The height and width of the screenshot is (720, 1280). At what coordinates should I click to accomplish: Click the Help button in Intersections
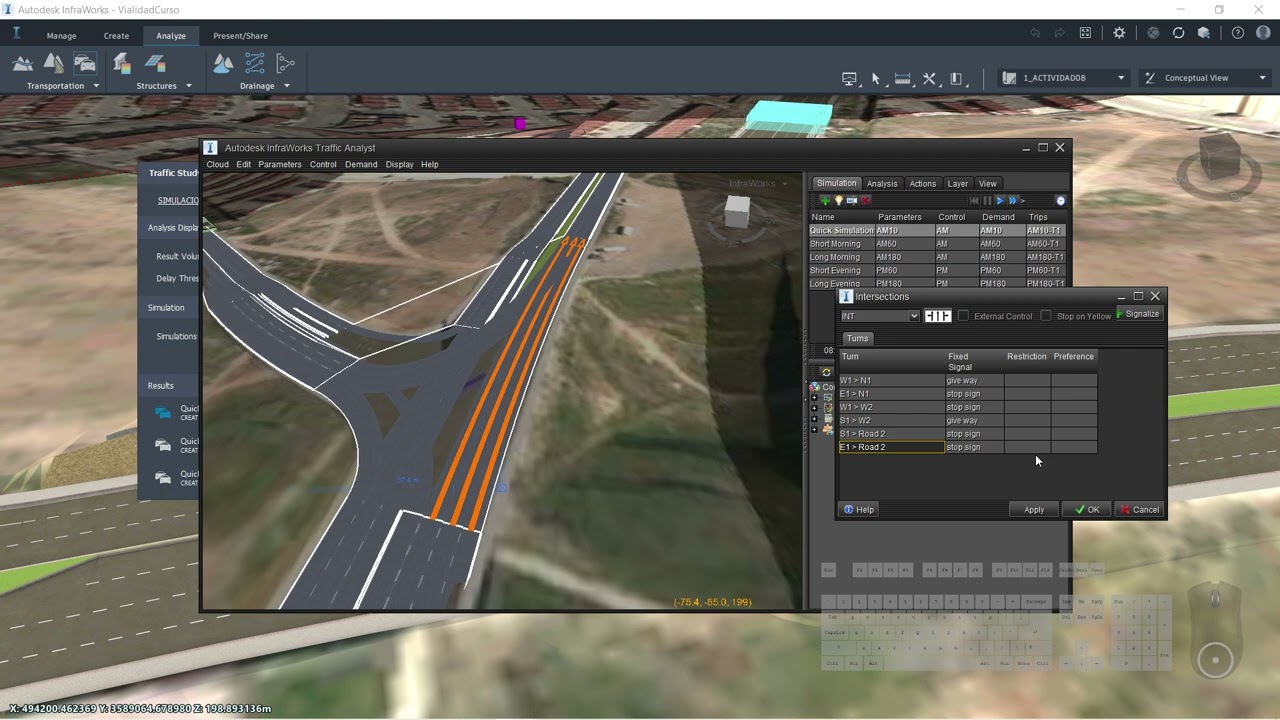[x=859, y=510]
